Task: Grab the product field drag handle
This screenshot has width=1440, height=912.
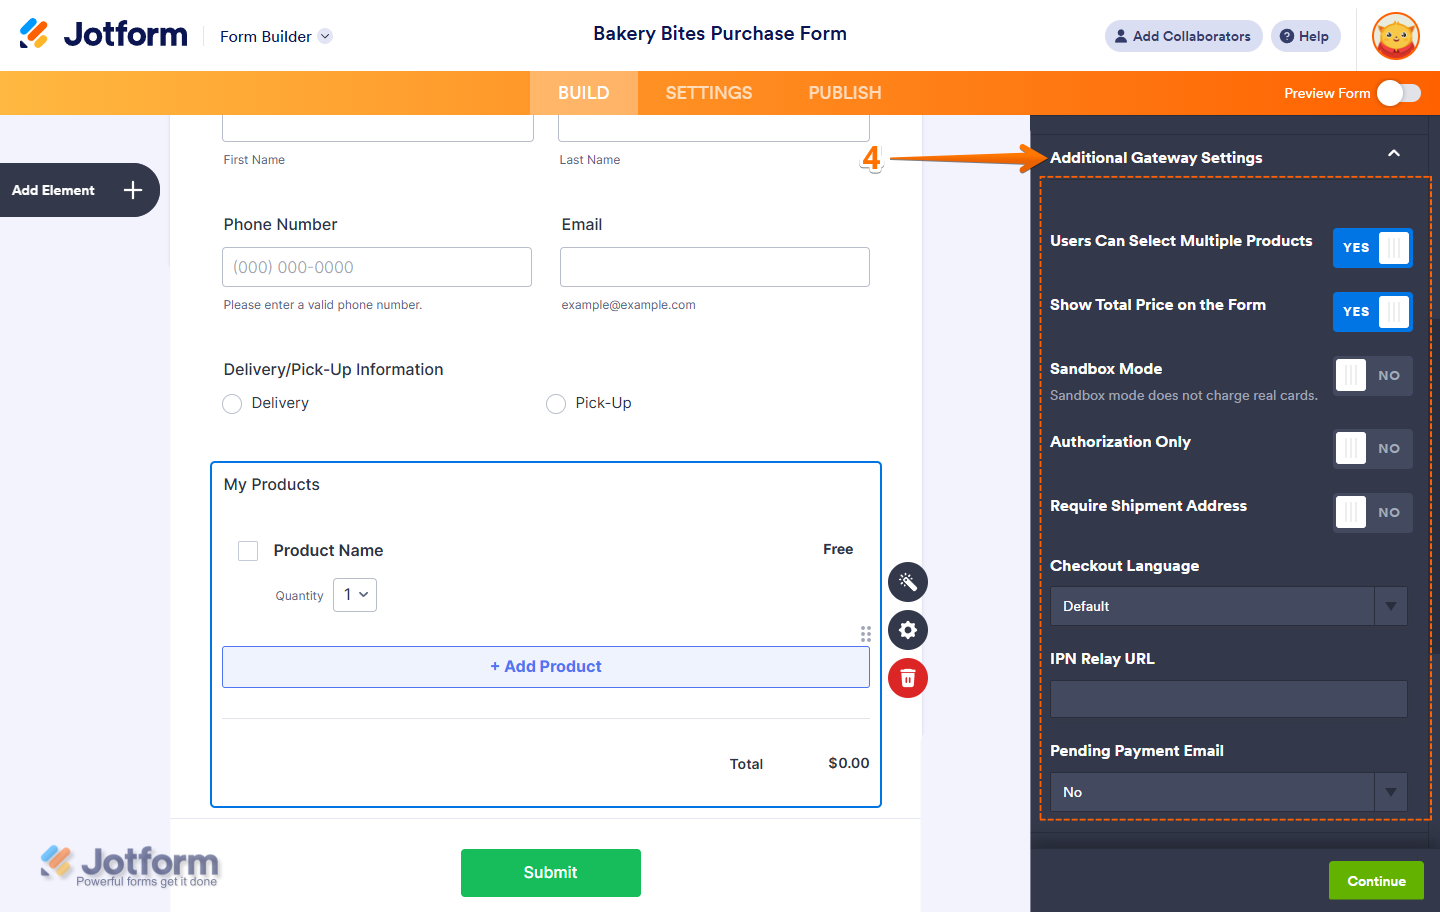Action: (866, 633)
